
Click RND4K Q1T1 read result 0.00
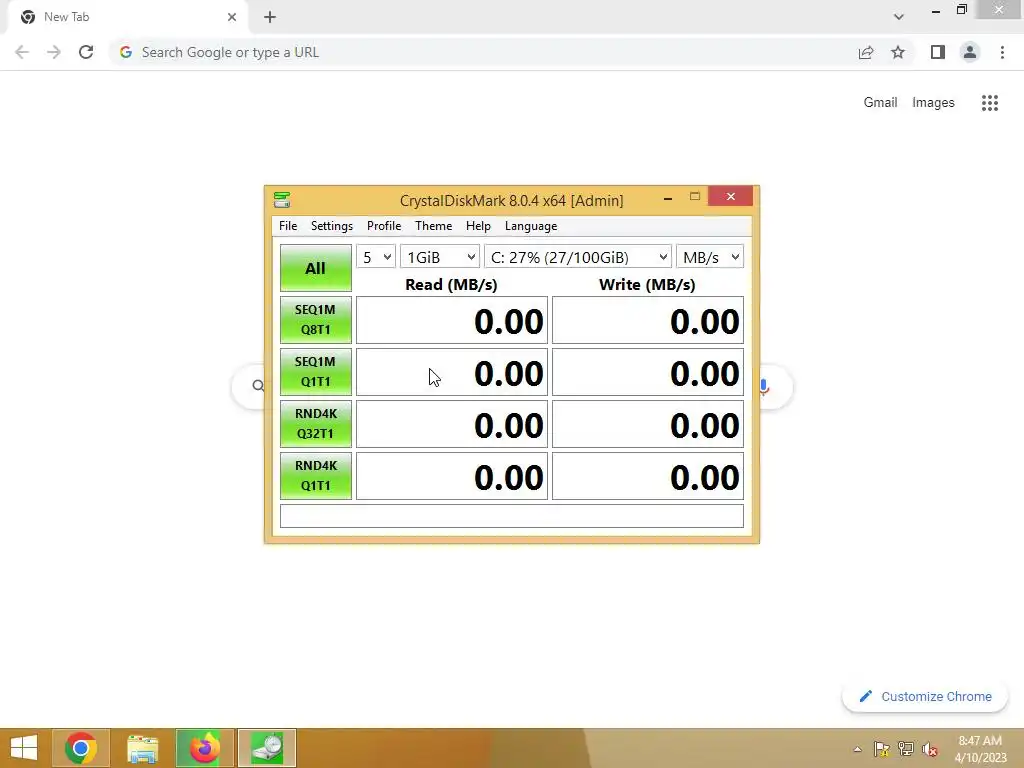tap(452, 476)
